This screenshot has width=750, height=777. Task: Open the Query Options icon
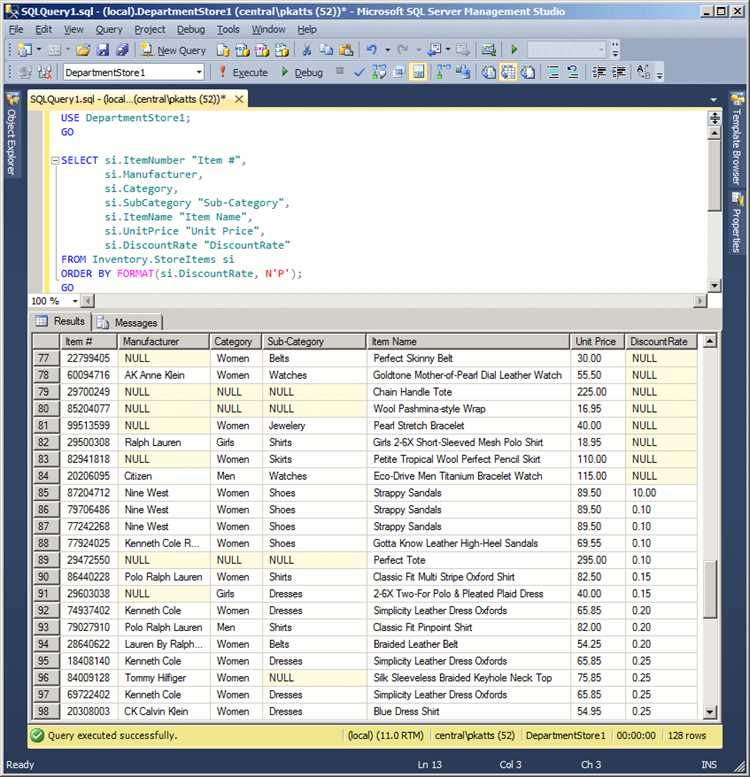(x=399, y=72)
